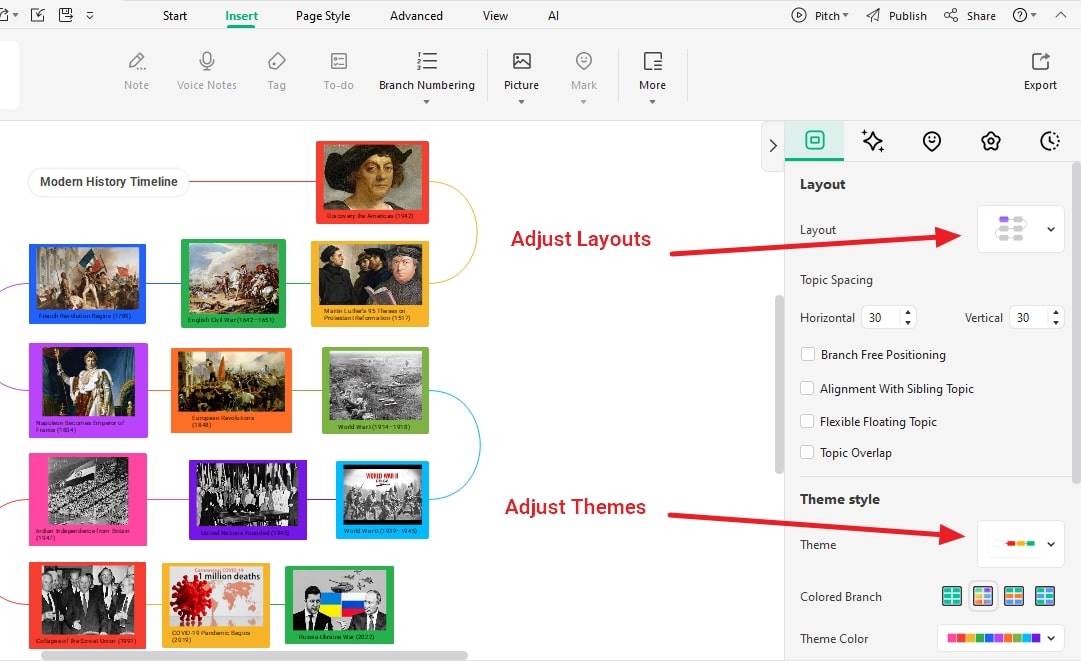This screenshot has height=661, width=1081.
Task: Open the AI tab
Action: (553, 16)
